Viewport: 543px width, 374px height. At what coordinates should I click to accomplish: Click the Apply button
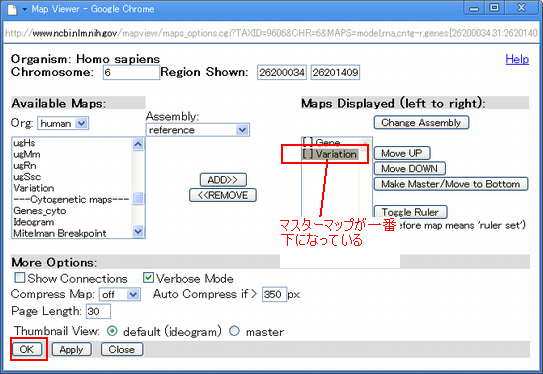72,349
